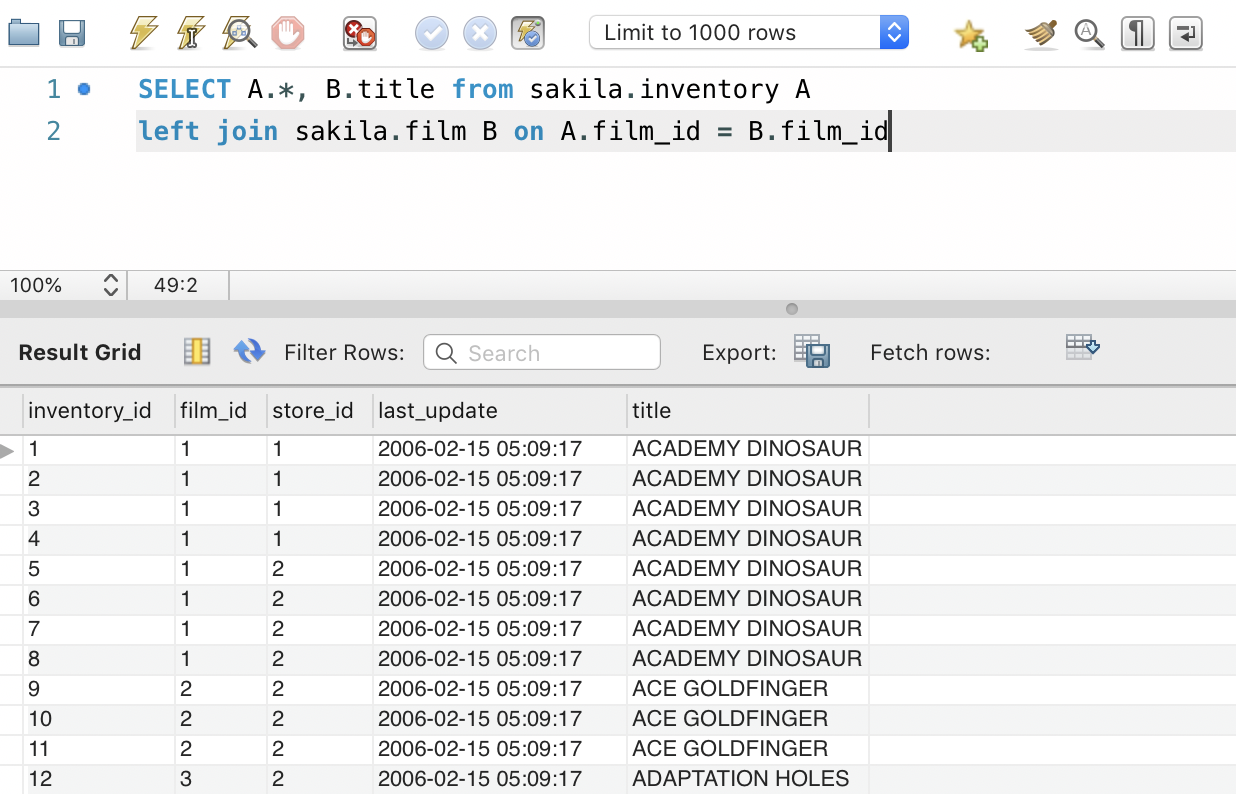
Task: Sort by inventory_id column header
Action: [x=99, y=411]
